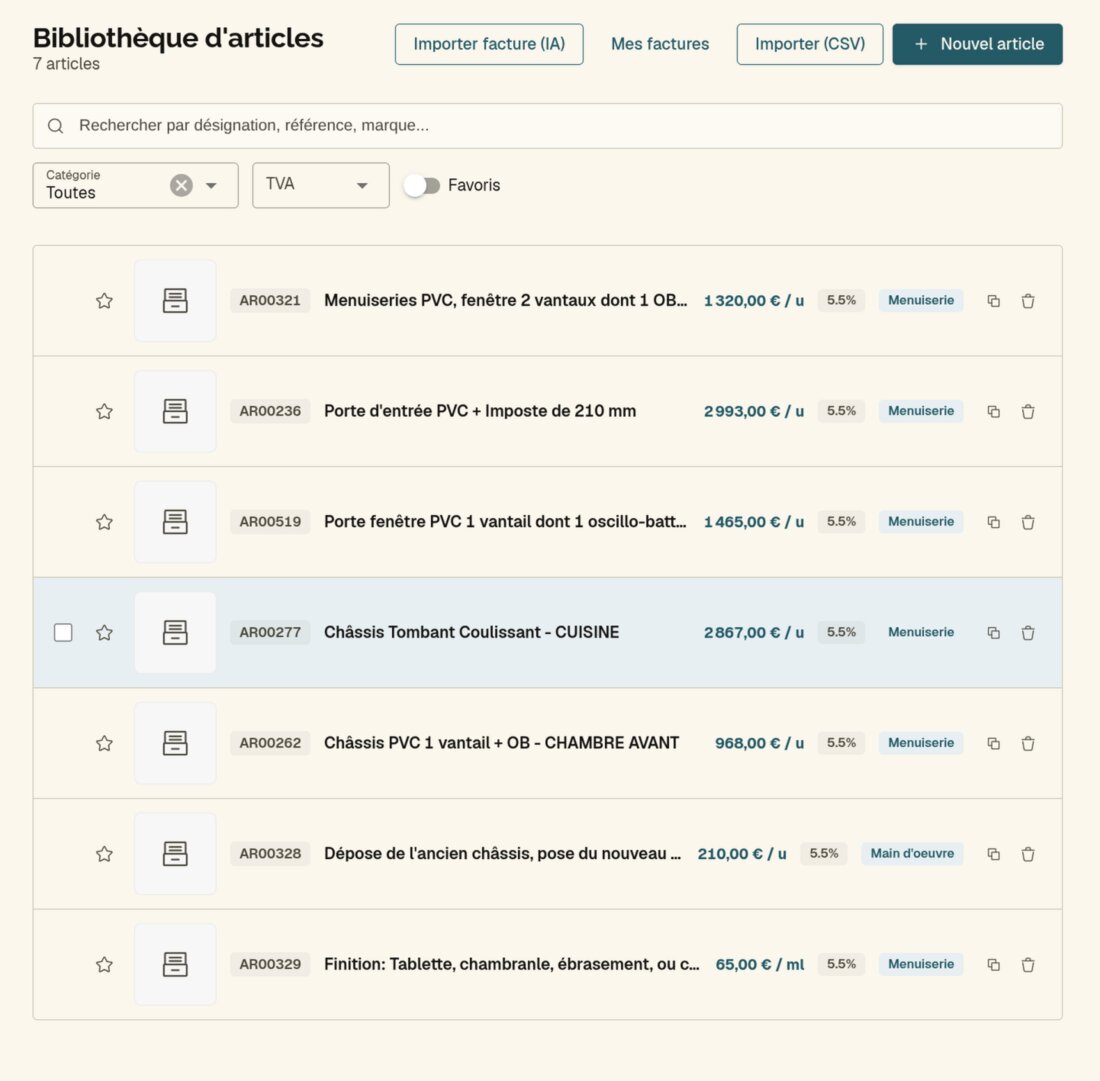Image resolution: width=1100 pixels, height=1081 pixels.
Task: Duplicate article AR00277
Action: pos(993,633)
